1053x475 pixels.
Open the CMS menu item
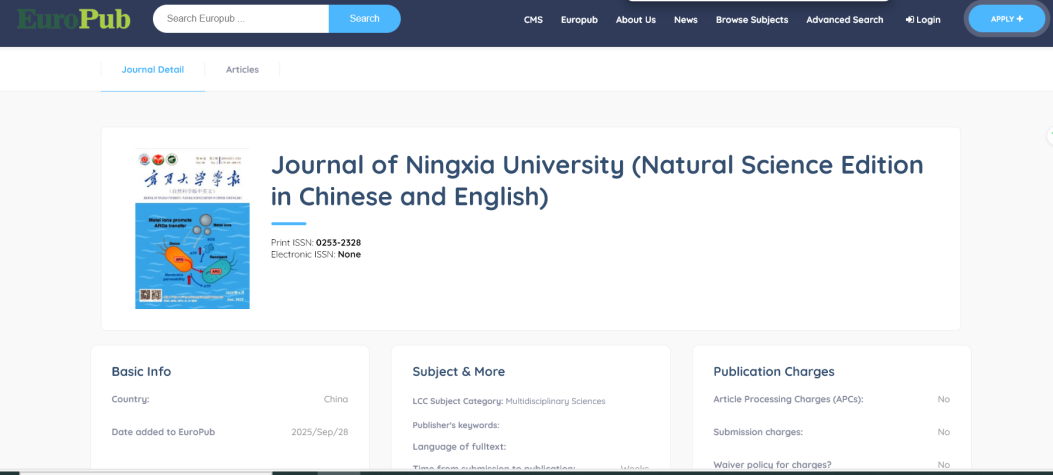pyautogui.click(x=533, y=20)
